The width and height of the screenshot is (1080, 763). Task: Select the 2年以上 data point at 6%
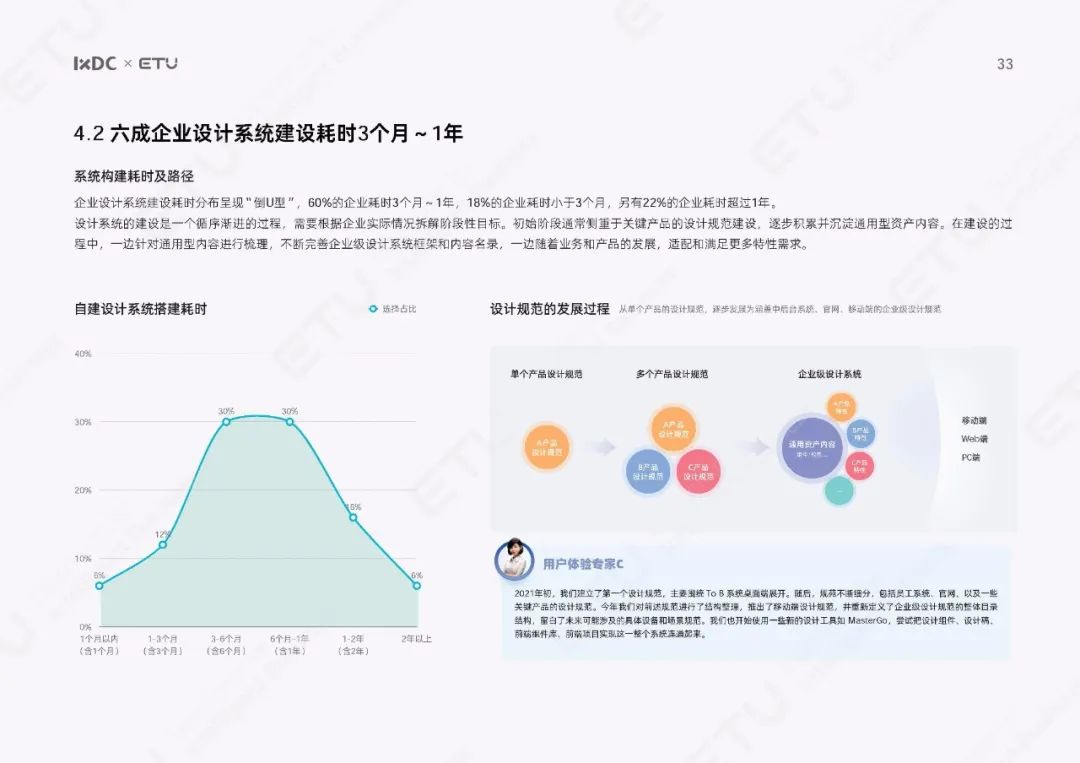pos(416,586)
